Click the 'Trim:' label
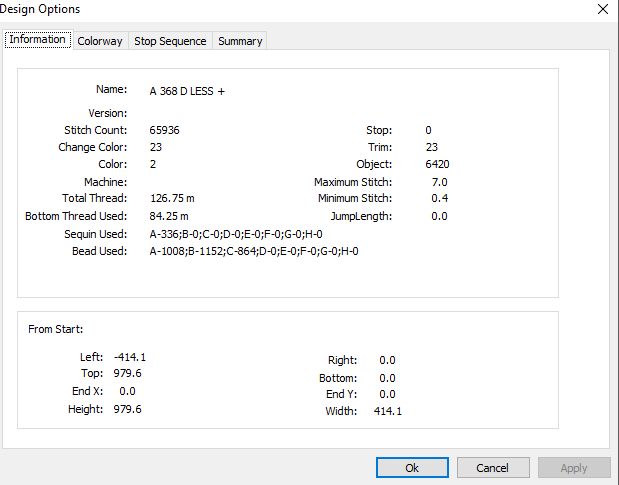This screenshot has width=619, height=485. pos(380,147)
